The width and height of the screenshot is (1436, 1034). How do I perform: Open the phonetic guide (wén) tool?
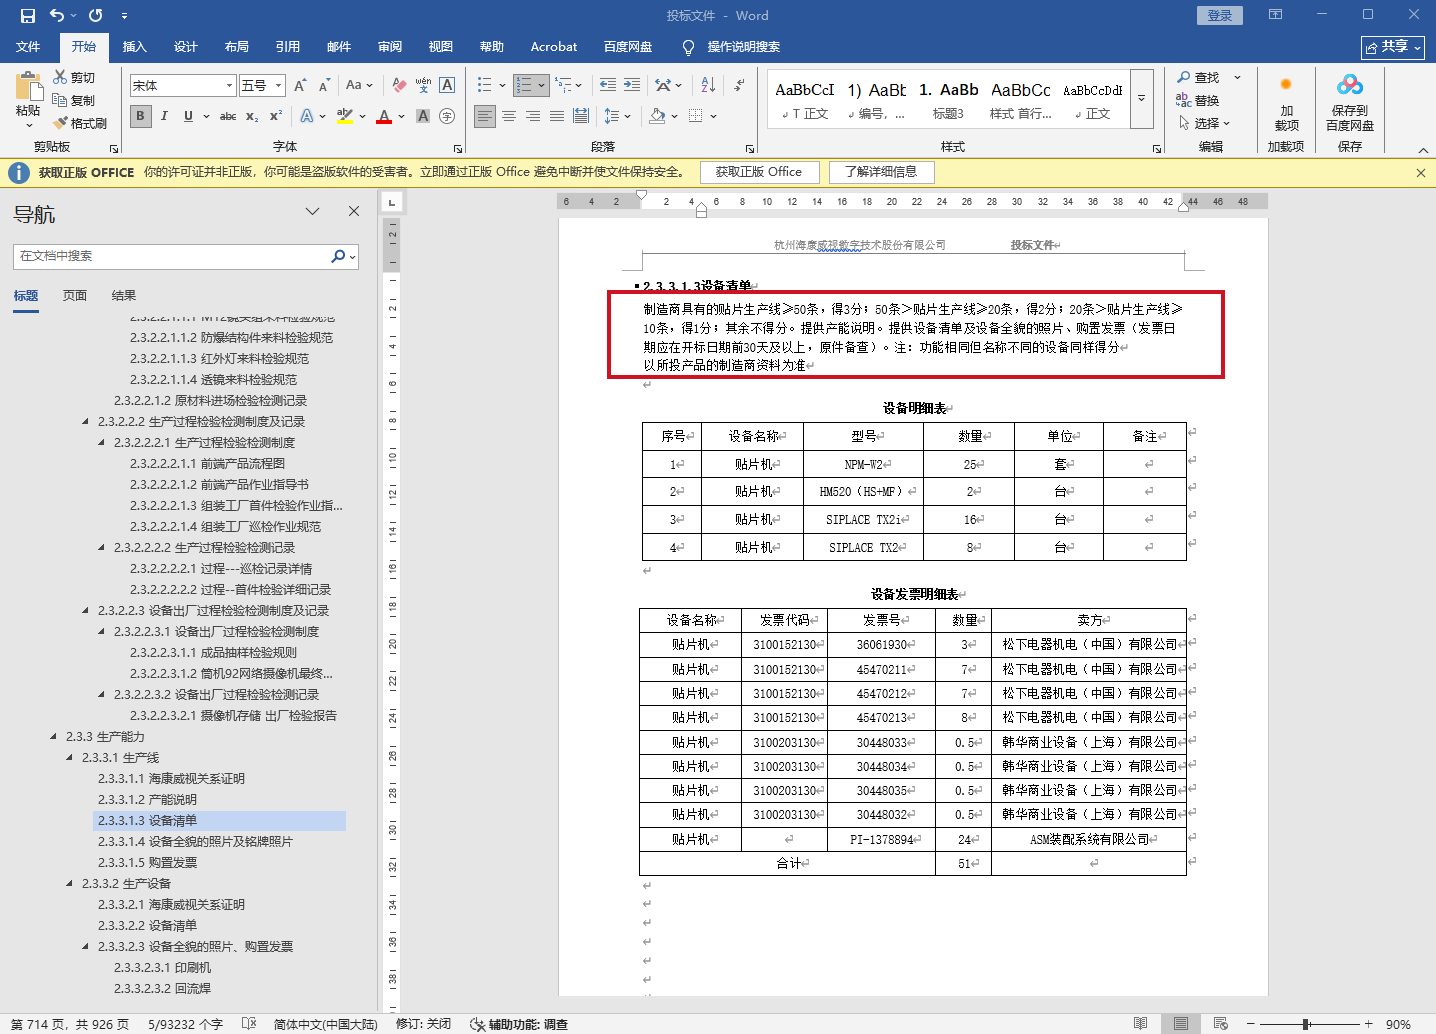pos(423,85)
